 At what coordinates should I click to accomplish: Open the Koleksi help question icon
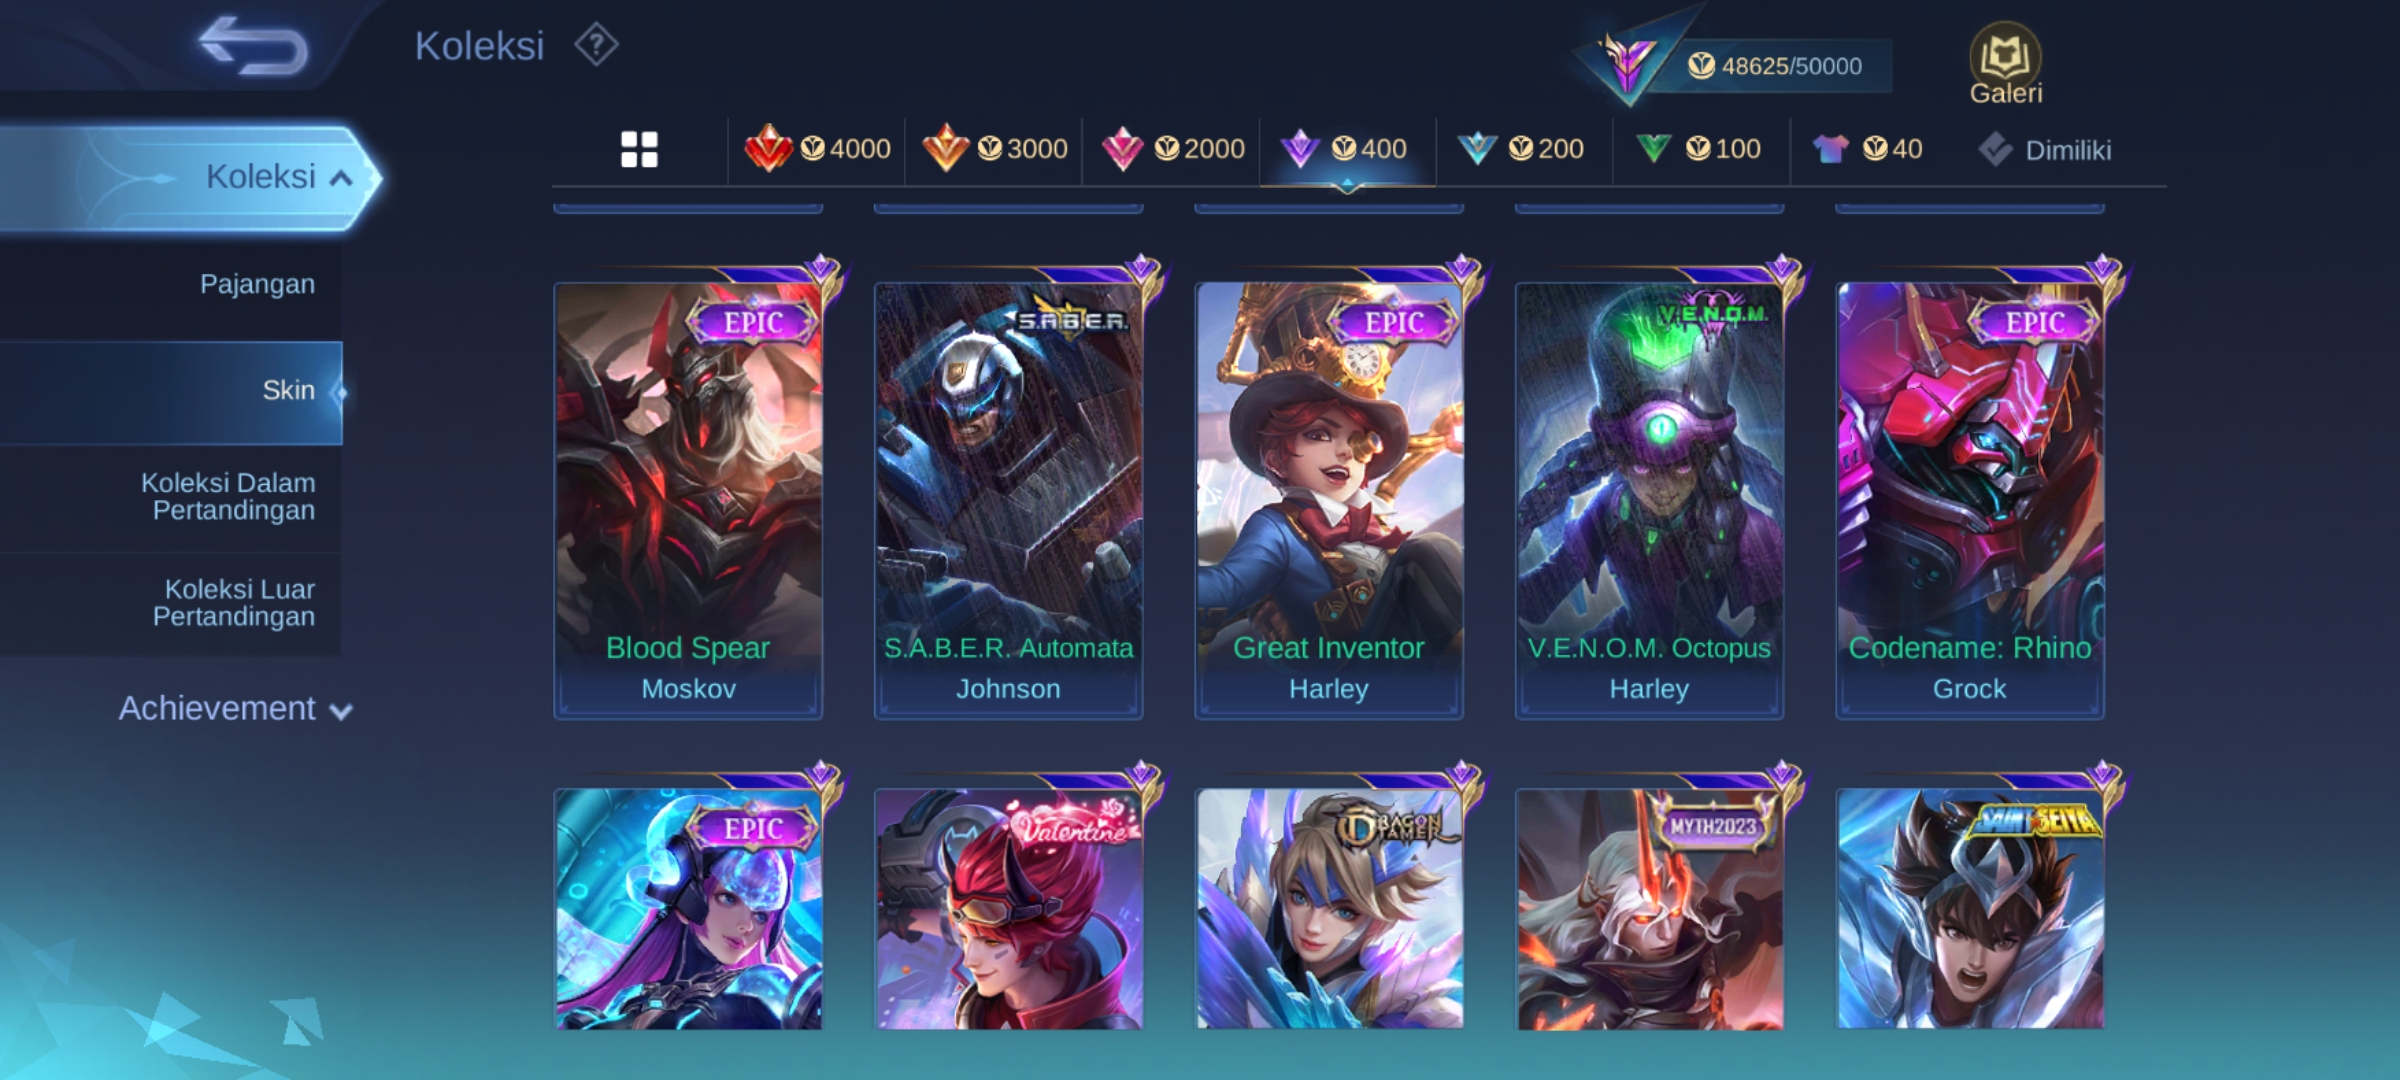point(597,45)
